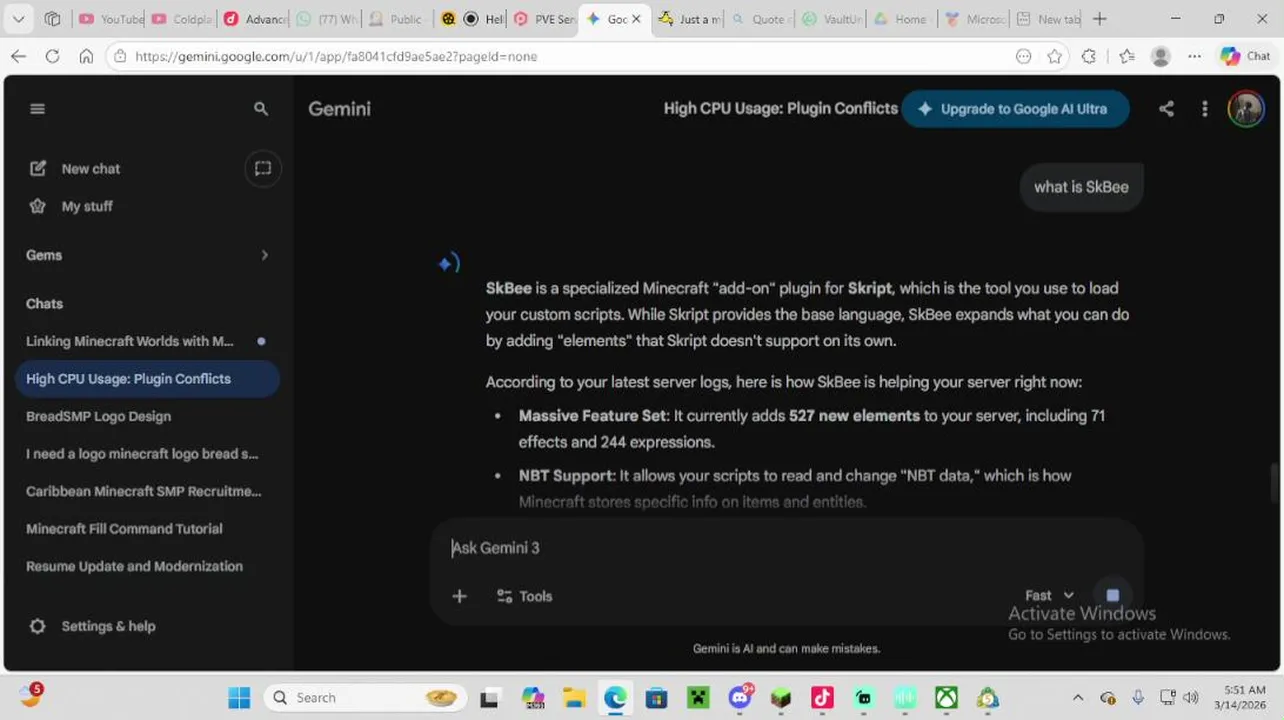Switch to the Advance tab
The width and height of the screenshot is (1284, 720).
(254, 19)
